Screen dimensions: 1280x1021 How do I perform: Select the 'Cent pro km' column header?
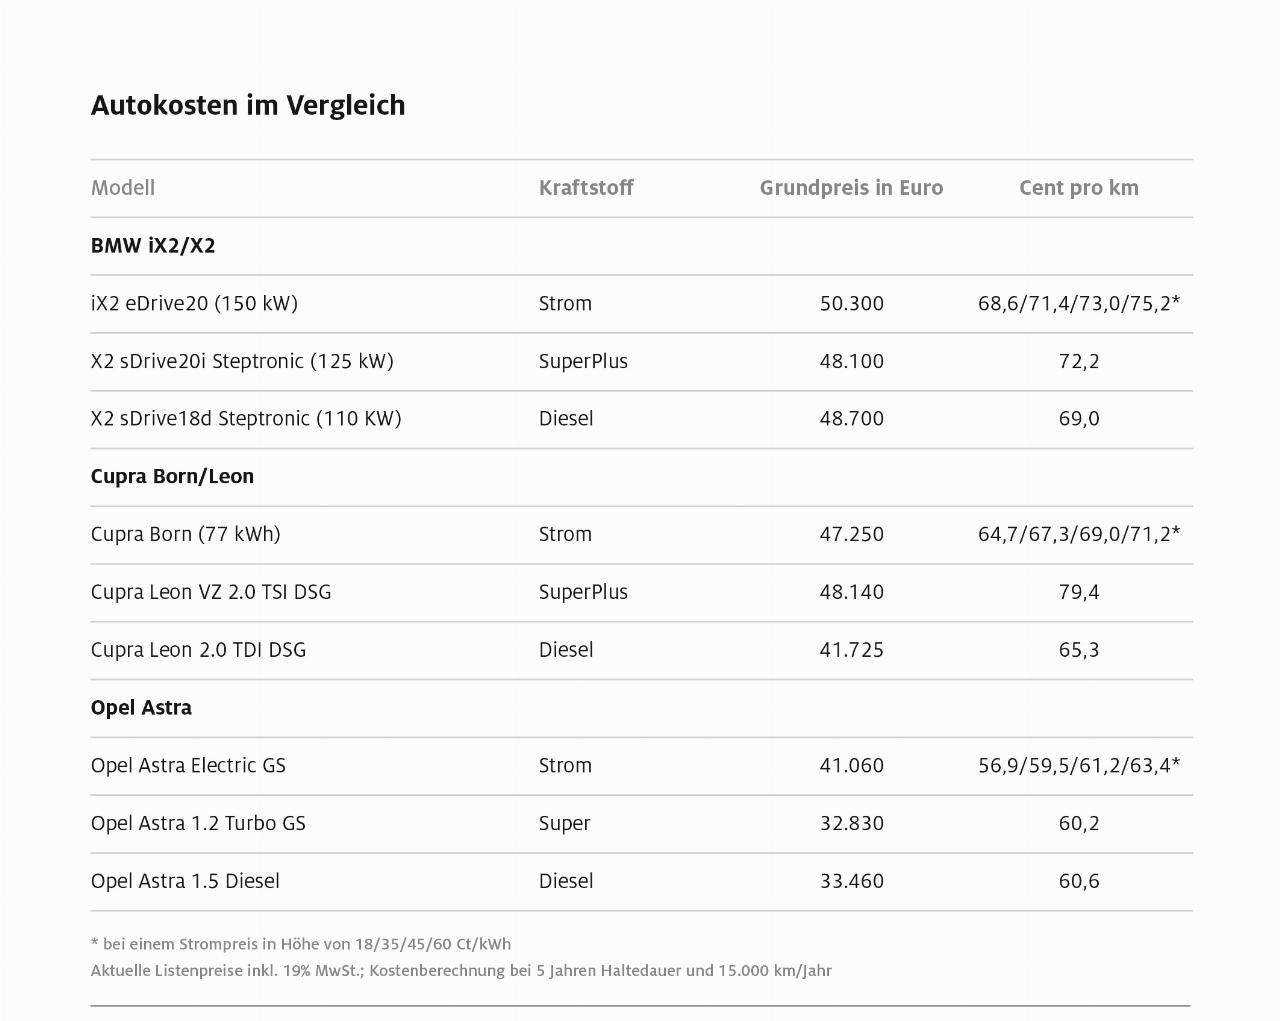[x=1078, y=188]
